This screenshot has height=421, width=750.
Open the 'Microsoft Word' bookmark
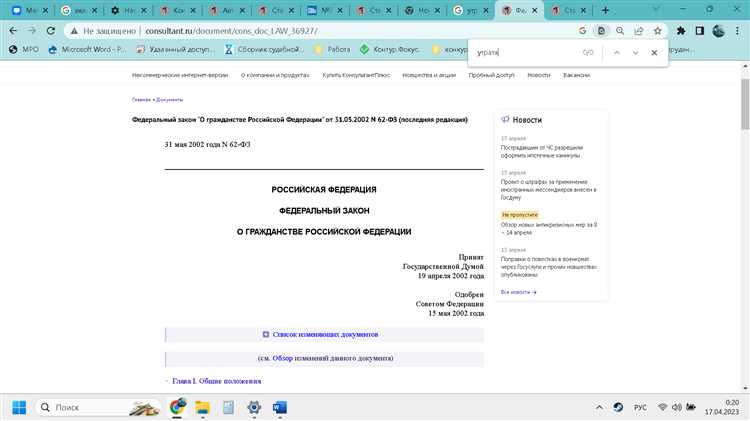click(x=88, y=49)
